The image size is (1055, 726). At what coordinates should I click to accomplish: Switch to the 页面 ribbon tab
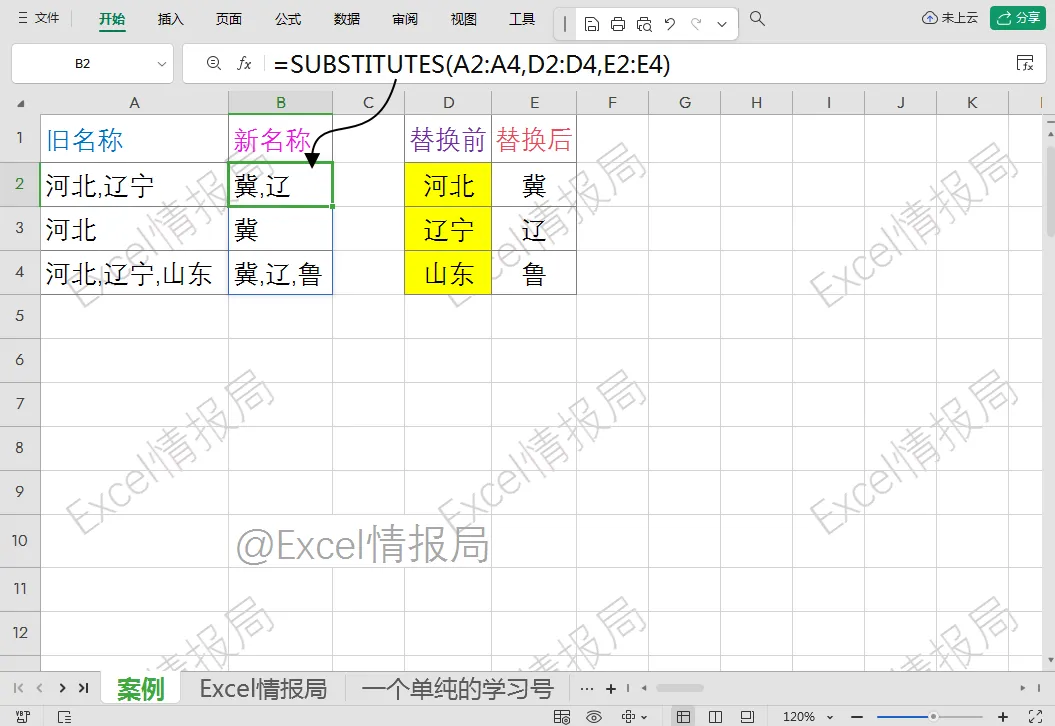click(229, 19)
